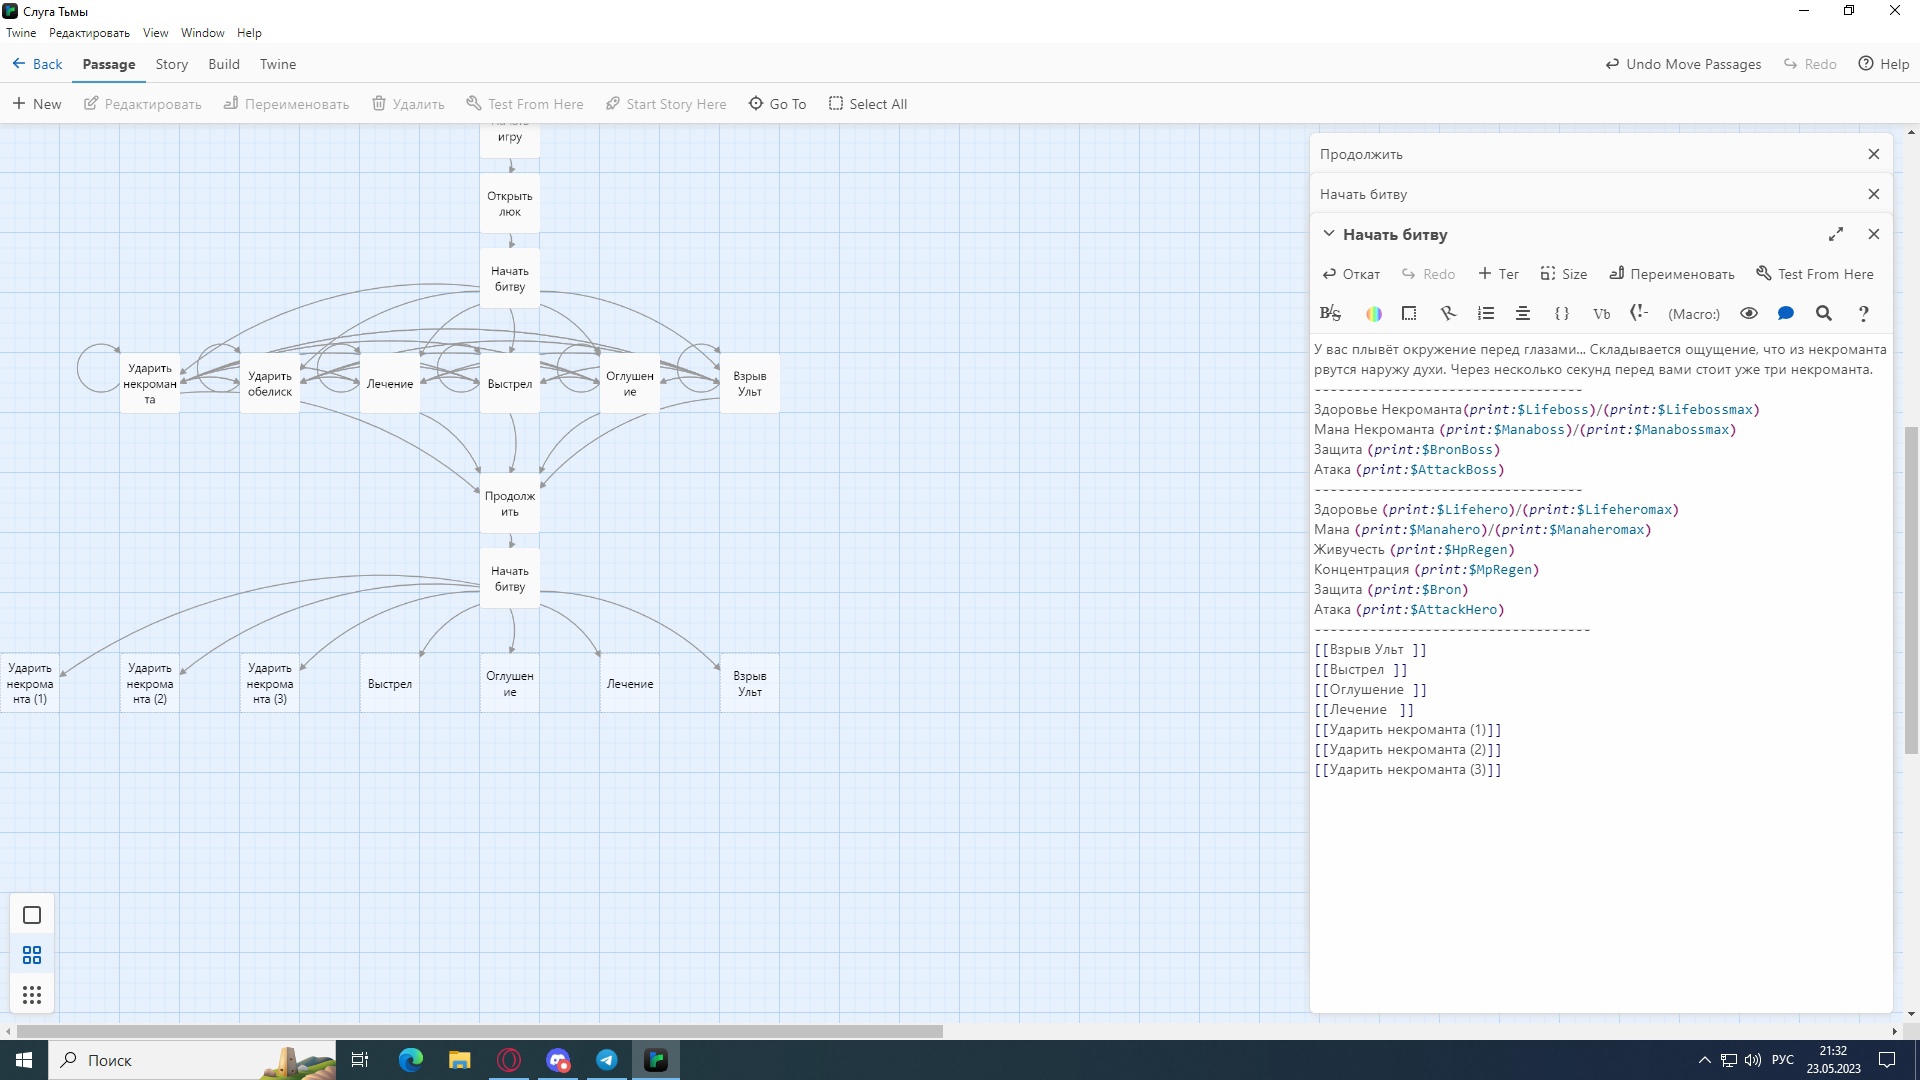This screenshot has height=1080, width=1920.
Task: Open Telegram from the taskbar
Action: 607,1060
